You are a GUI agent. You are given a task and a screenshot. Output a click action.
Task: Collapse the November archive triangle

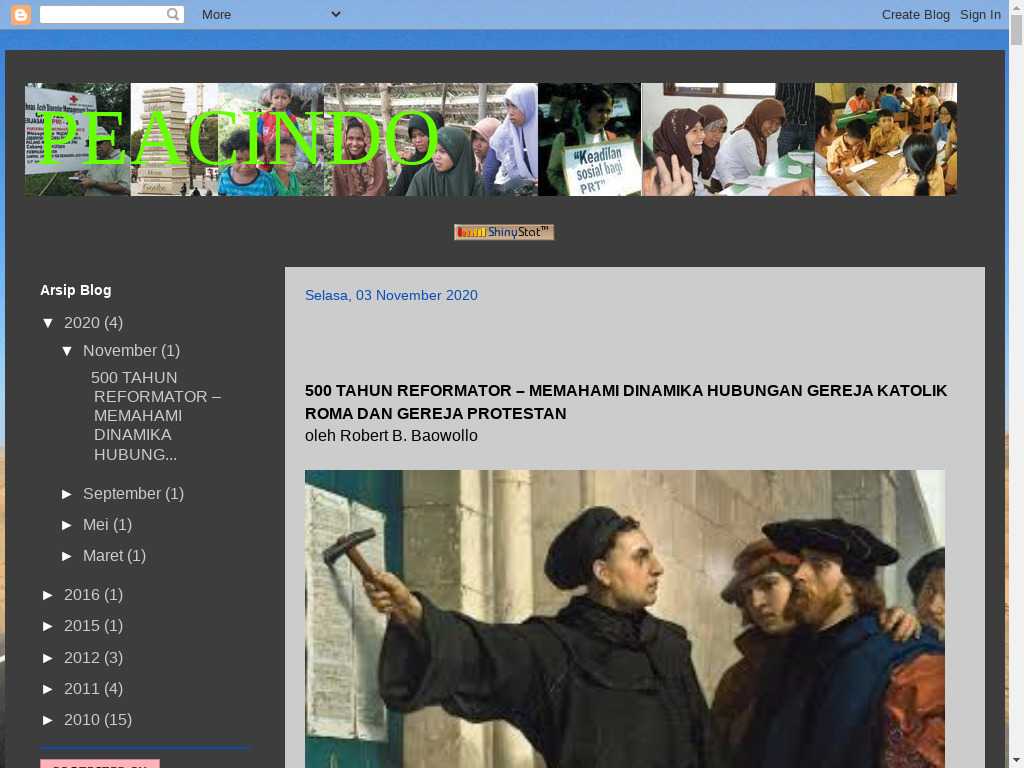(67, 351)
